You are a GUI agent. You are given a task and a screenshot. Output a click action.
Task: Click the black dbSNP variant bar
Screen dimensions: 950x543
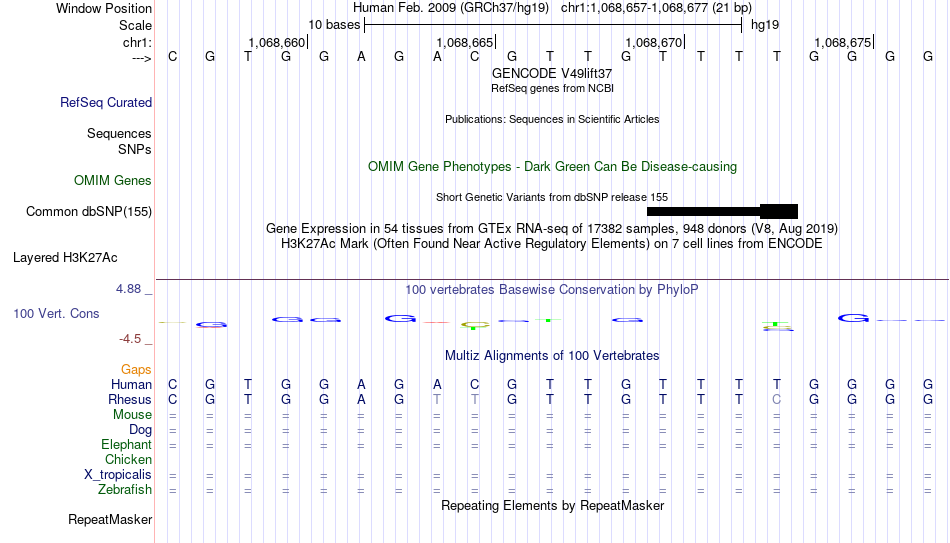pos(722,212)
